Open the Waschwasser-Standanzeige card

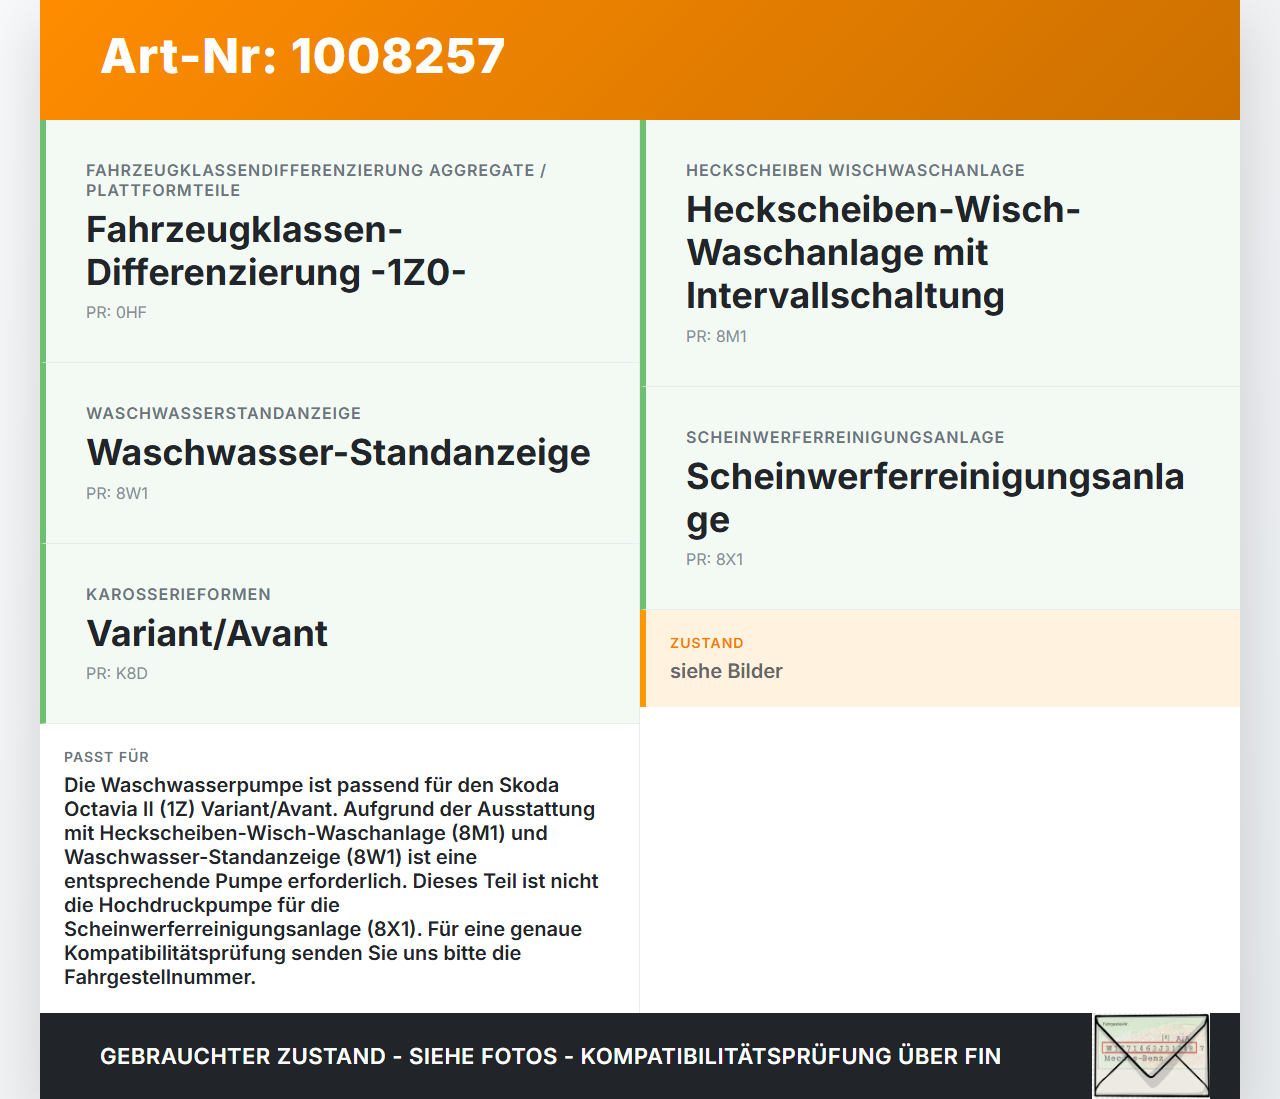[x=339, y=452]
